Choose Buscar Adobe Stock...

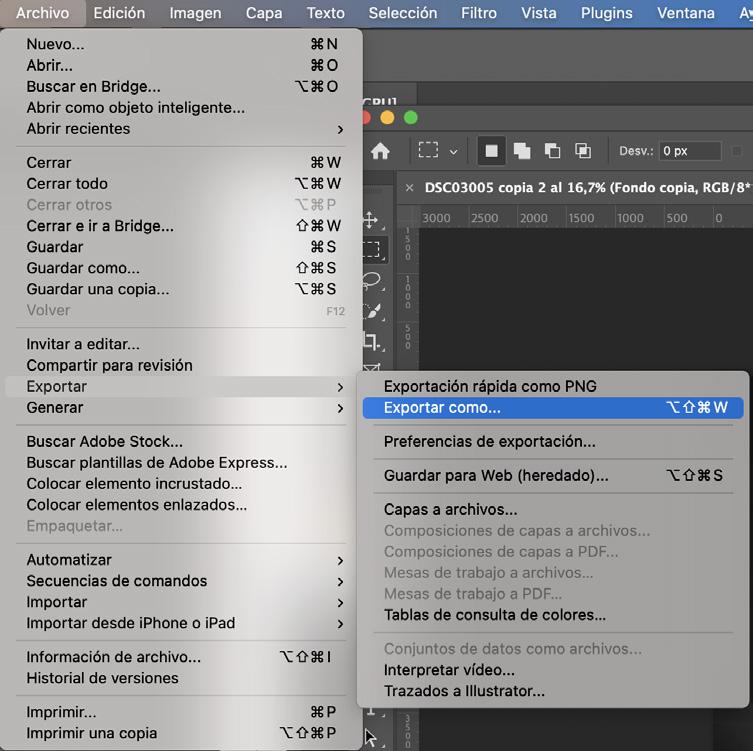pyautogui.click(x=182, y=441)
